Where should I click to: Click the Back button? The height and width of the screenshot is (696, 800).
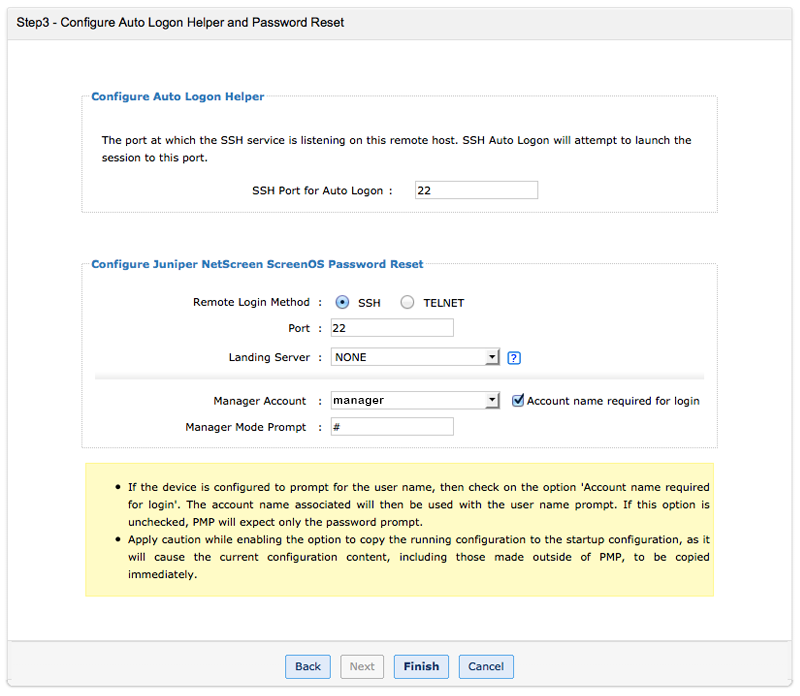pyautogui.click(x=307, y=666)
